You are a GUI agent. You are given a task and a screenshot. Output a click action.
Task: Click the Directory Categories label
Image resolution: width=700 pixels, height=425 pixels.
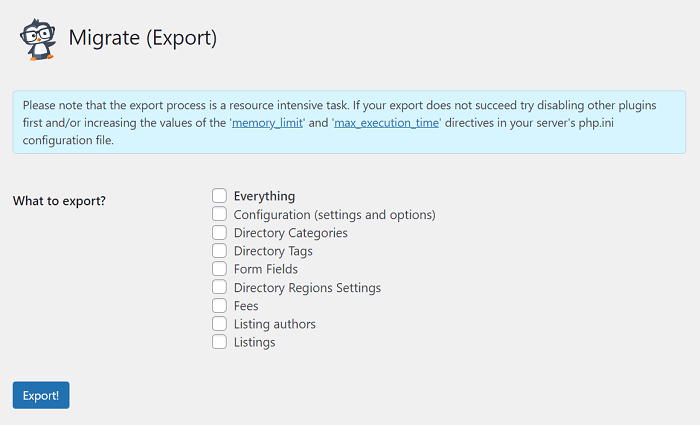291,233
